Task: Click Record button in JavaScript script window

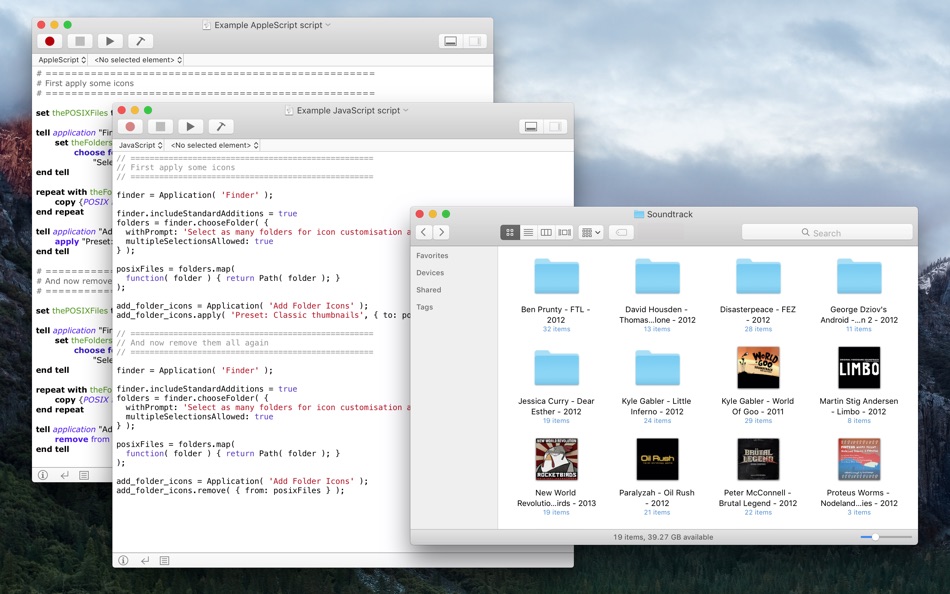Action: point(130,127)
